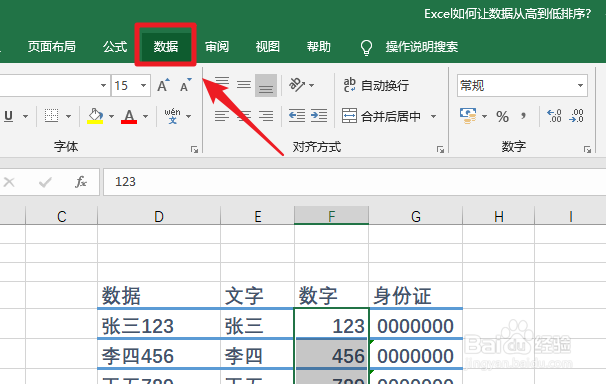This screenshot has width=606, height=384.
Task: Click the 操作说明搜索 search box
Action: pyautogui.click(x=422, y=47)
